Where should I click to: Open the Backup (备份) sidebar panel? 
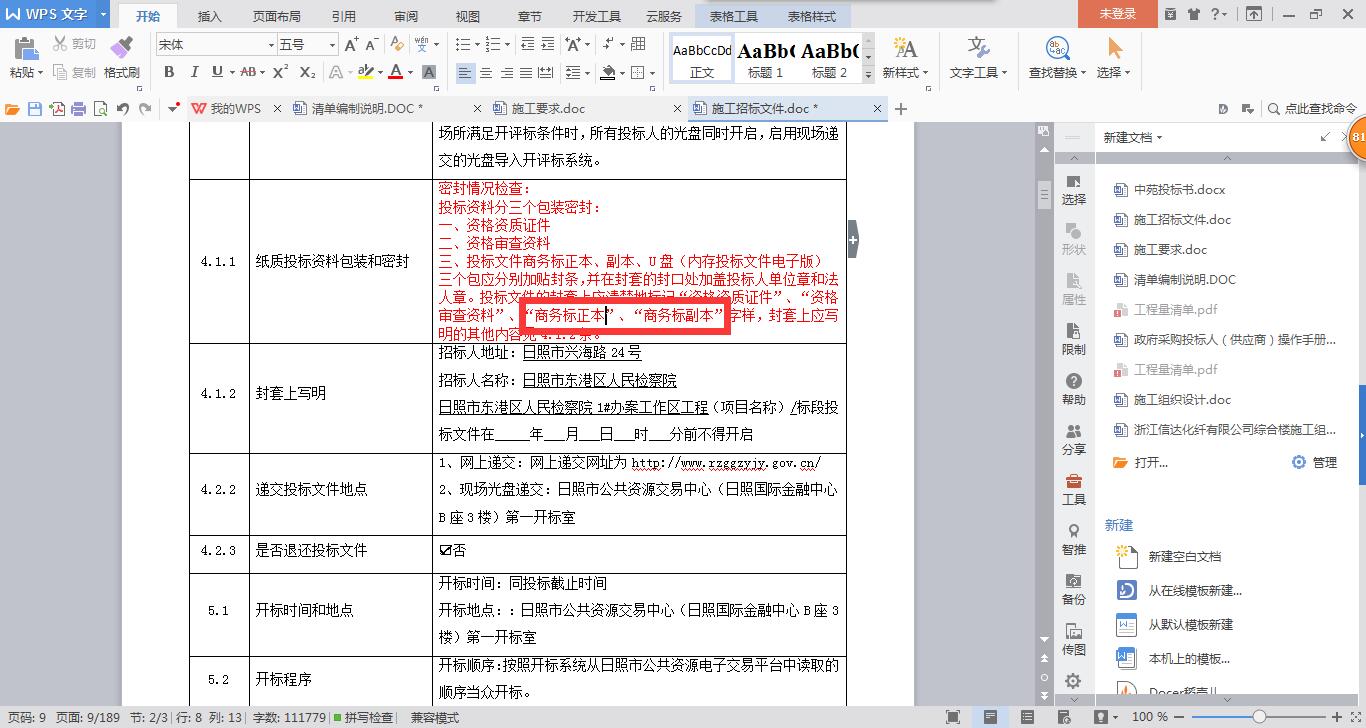coord(1073,588)
